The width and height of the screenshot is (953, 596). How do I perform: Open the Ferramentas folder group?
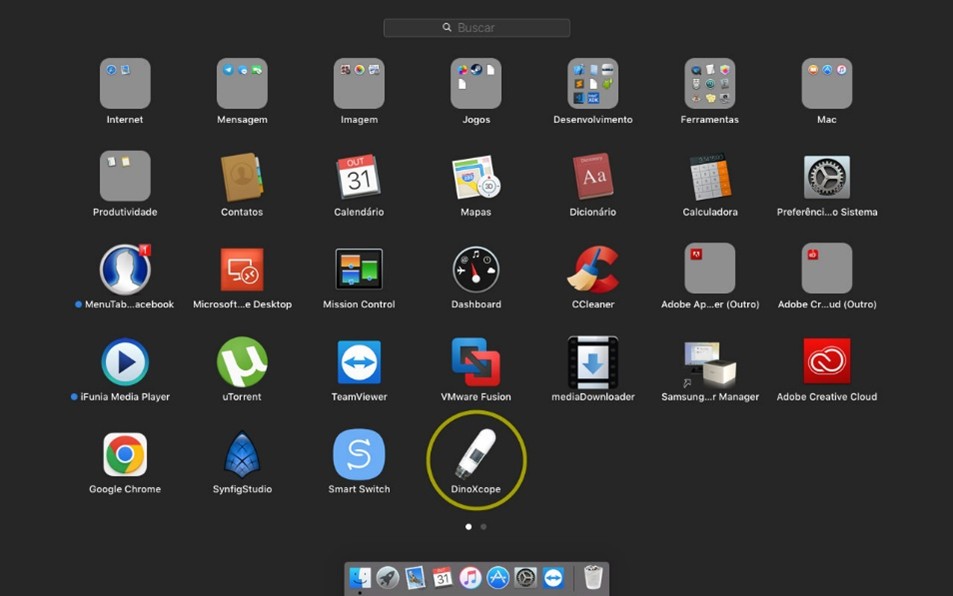click(x=710, y=84)
